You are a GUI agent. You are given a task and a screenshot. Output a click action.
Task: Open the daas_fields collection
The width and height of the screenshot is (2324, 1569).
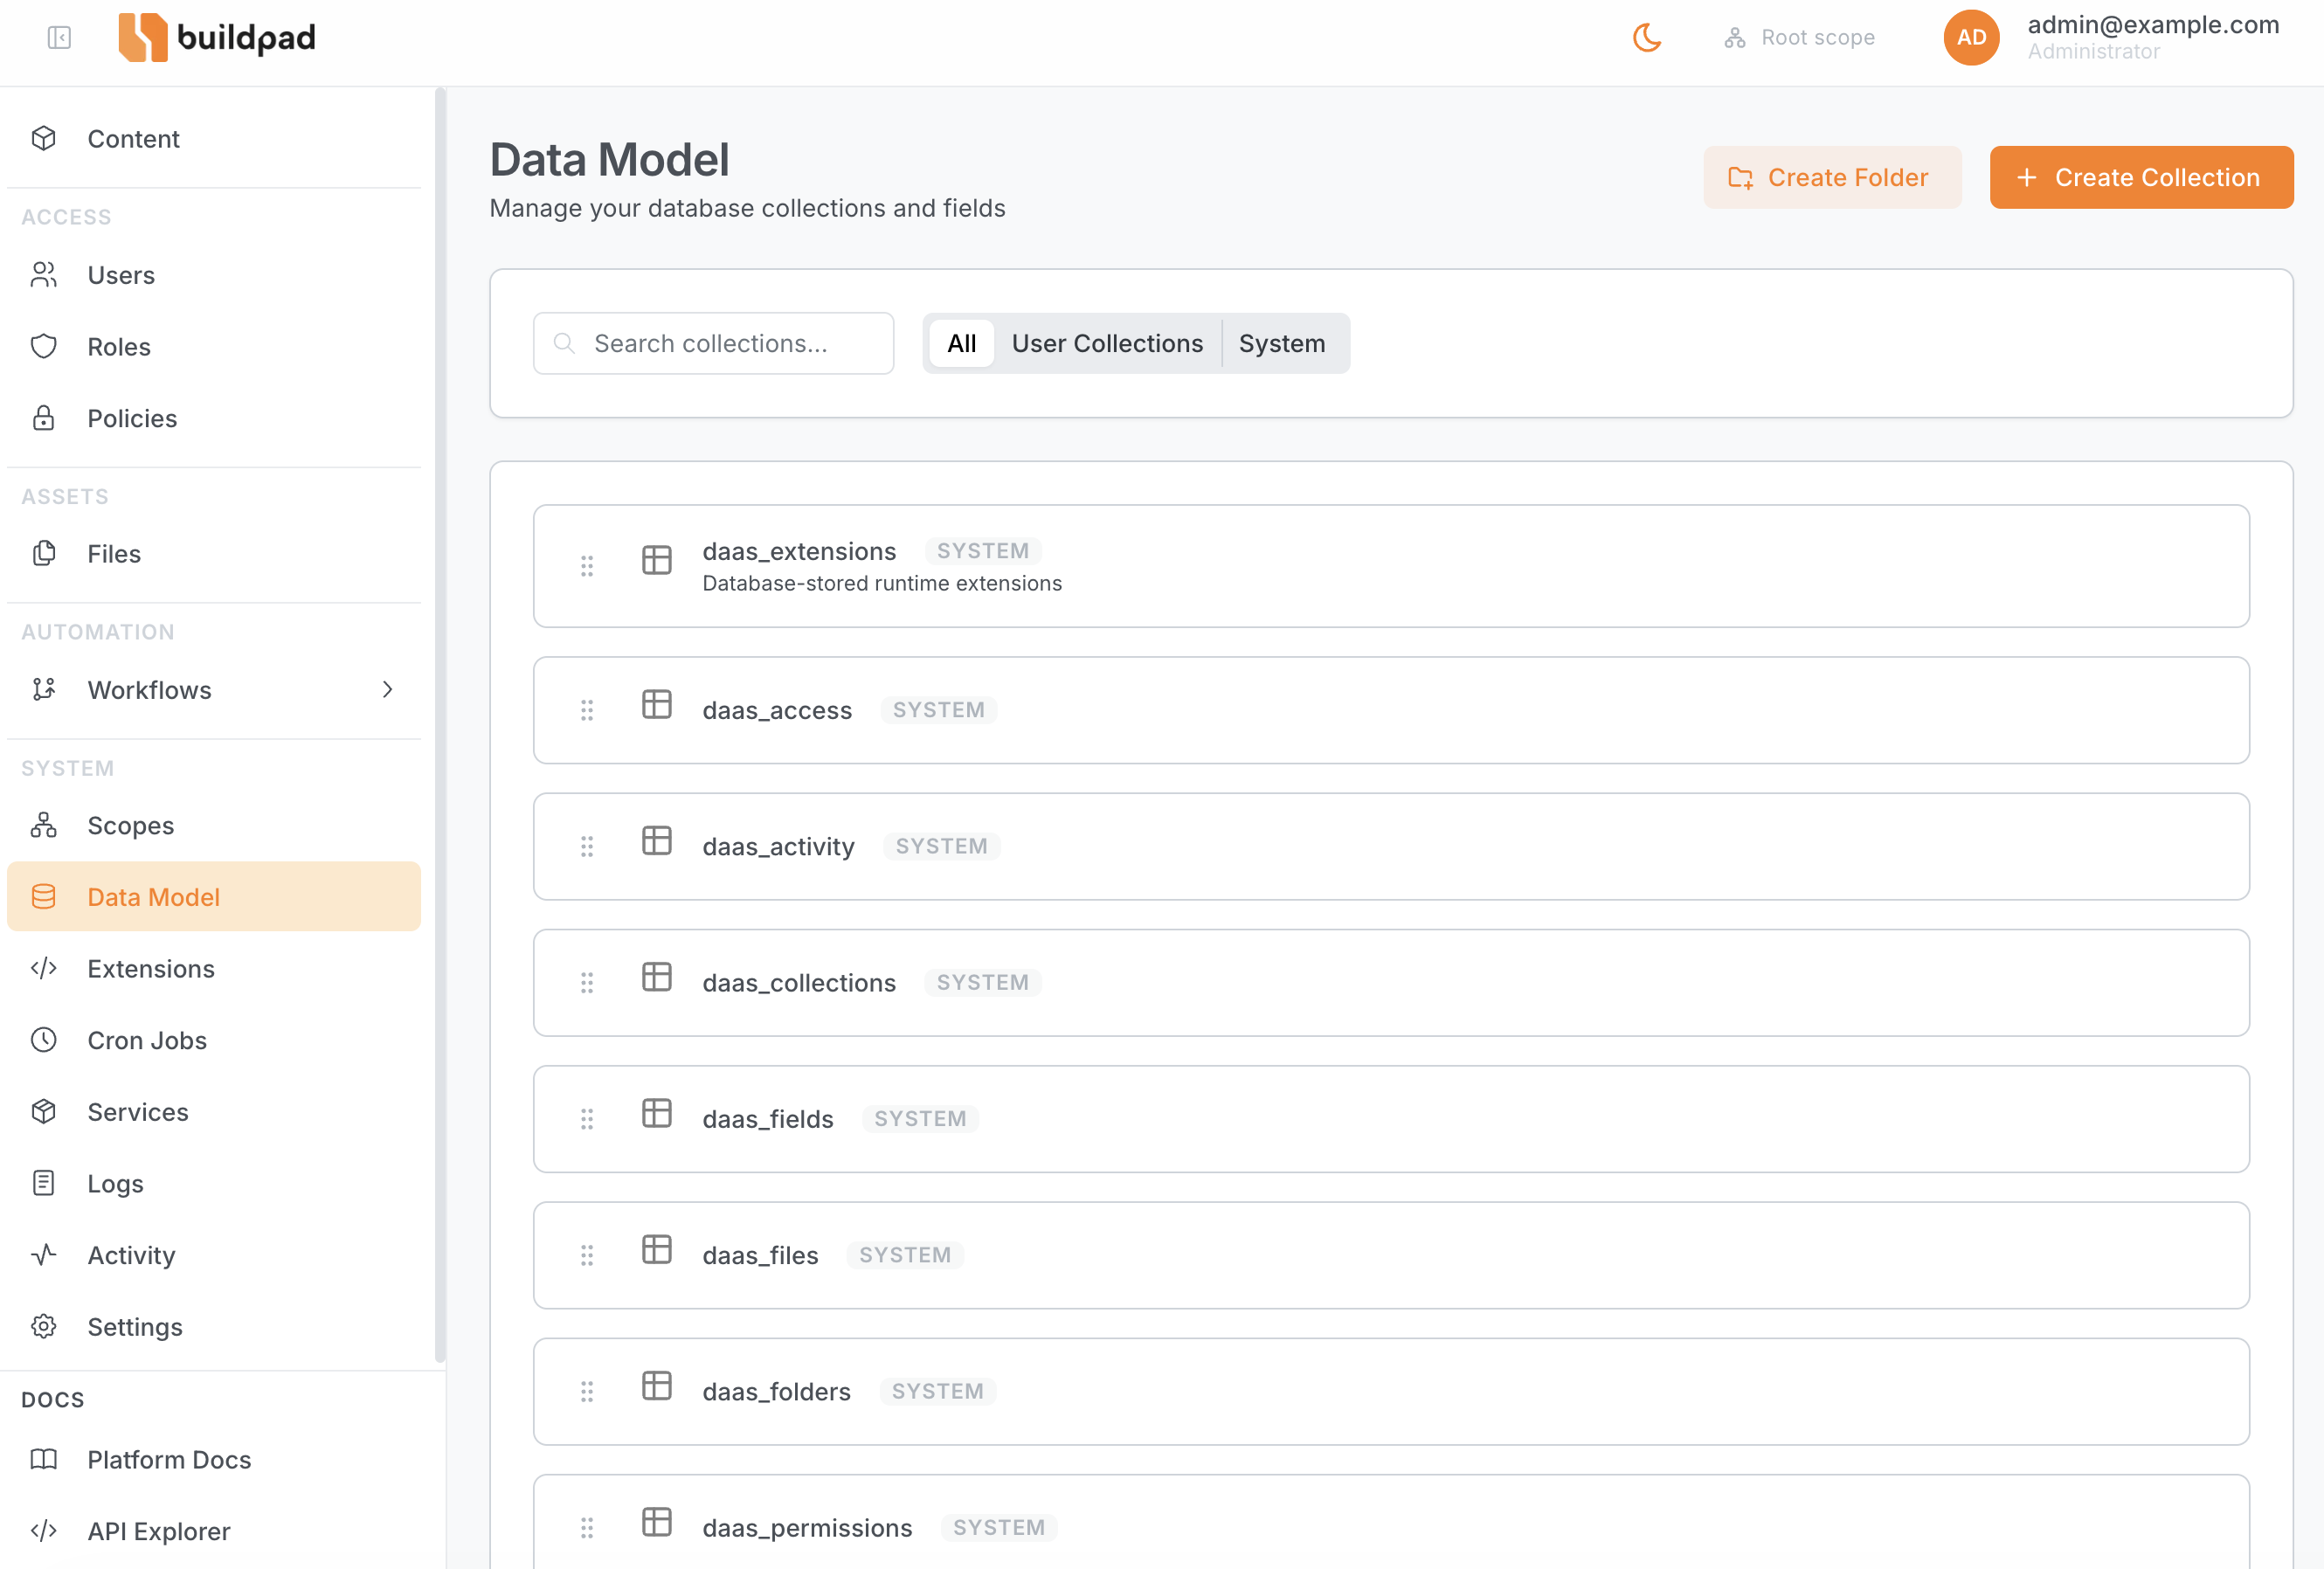click(x=1391, y=1120)
